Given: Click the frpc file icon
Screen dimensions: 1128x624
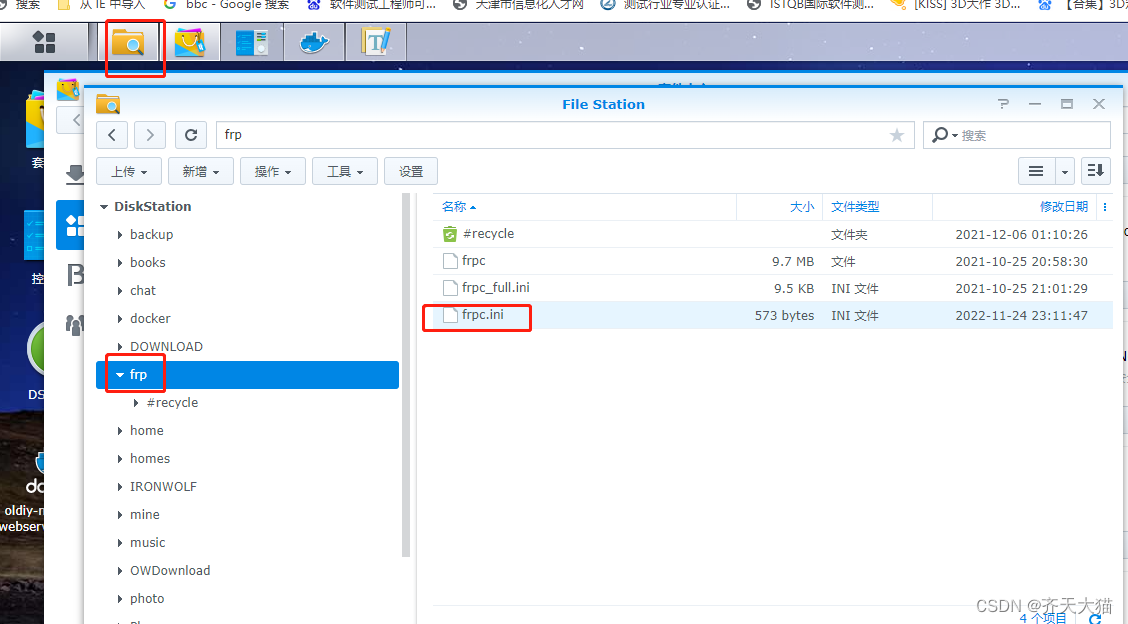Looking at the screenshot, I should click(x=450, y=261).
